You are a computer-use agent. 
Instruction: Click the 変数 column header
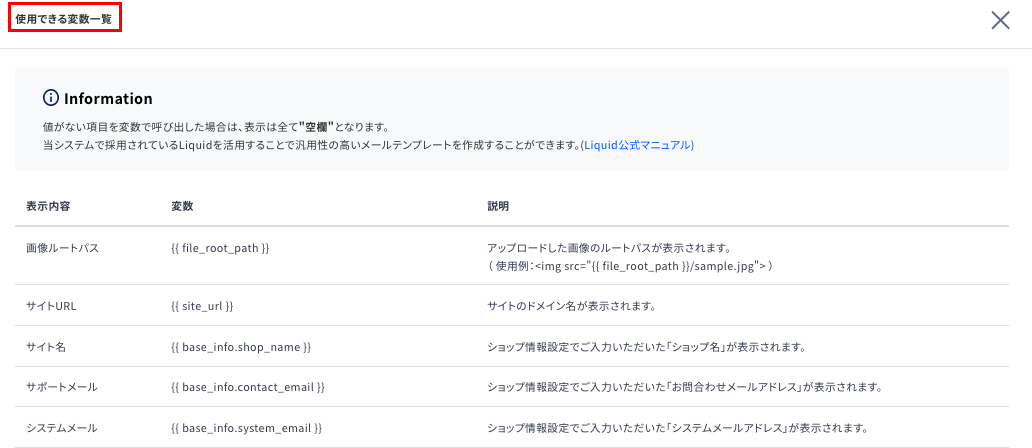pyautogui.click(x=181, y=206)
